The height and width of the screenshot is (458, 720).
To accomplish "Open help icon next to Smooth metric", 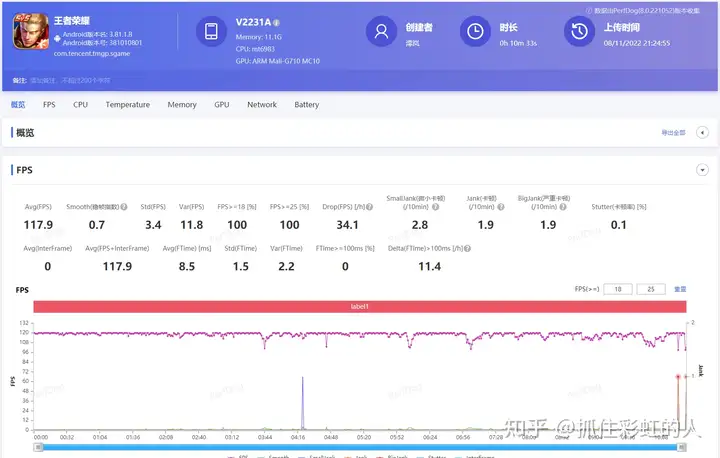I will [124, 207].
